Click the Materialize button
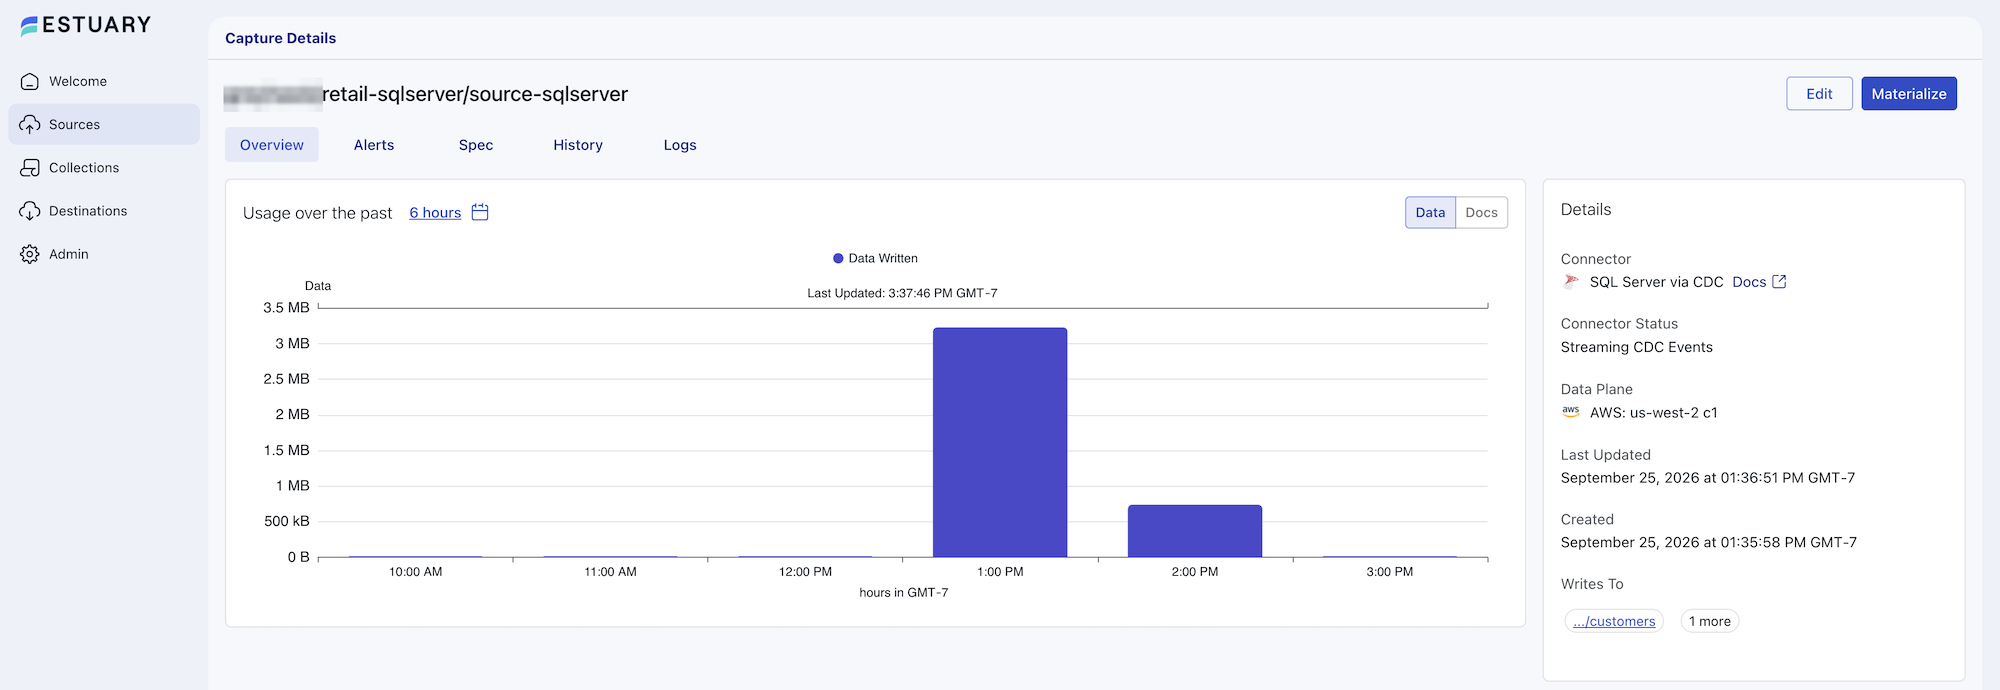 click(1909, 94)
